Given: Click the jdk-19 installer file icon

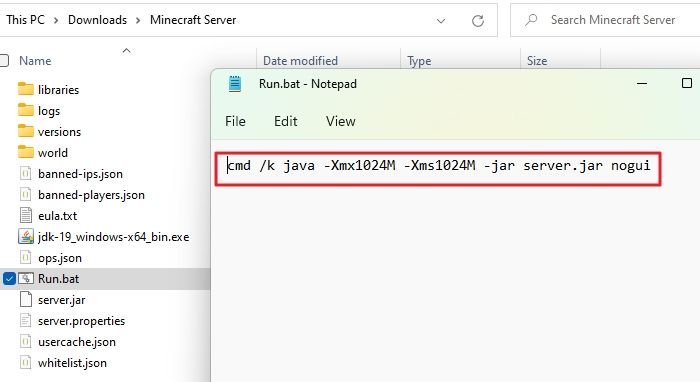Looking at the screenshot, I should [25, 236].
